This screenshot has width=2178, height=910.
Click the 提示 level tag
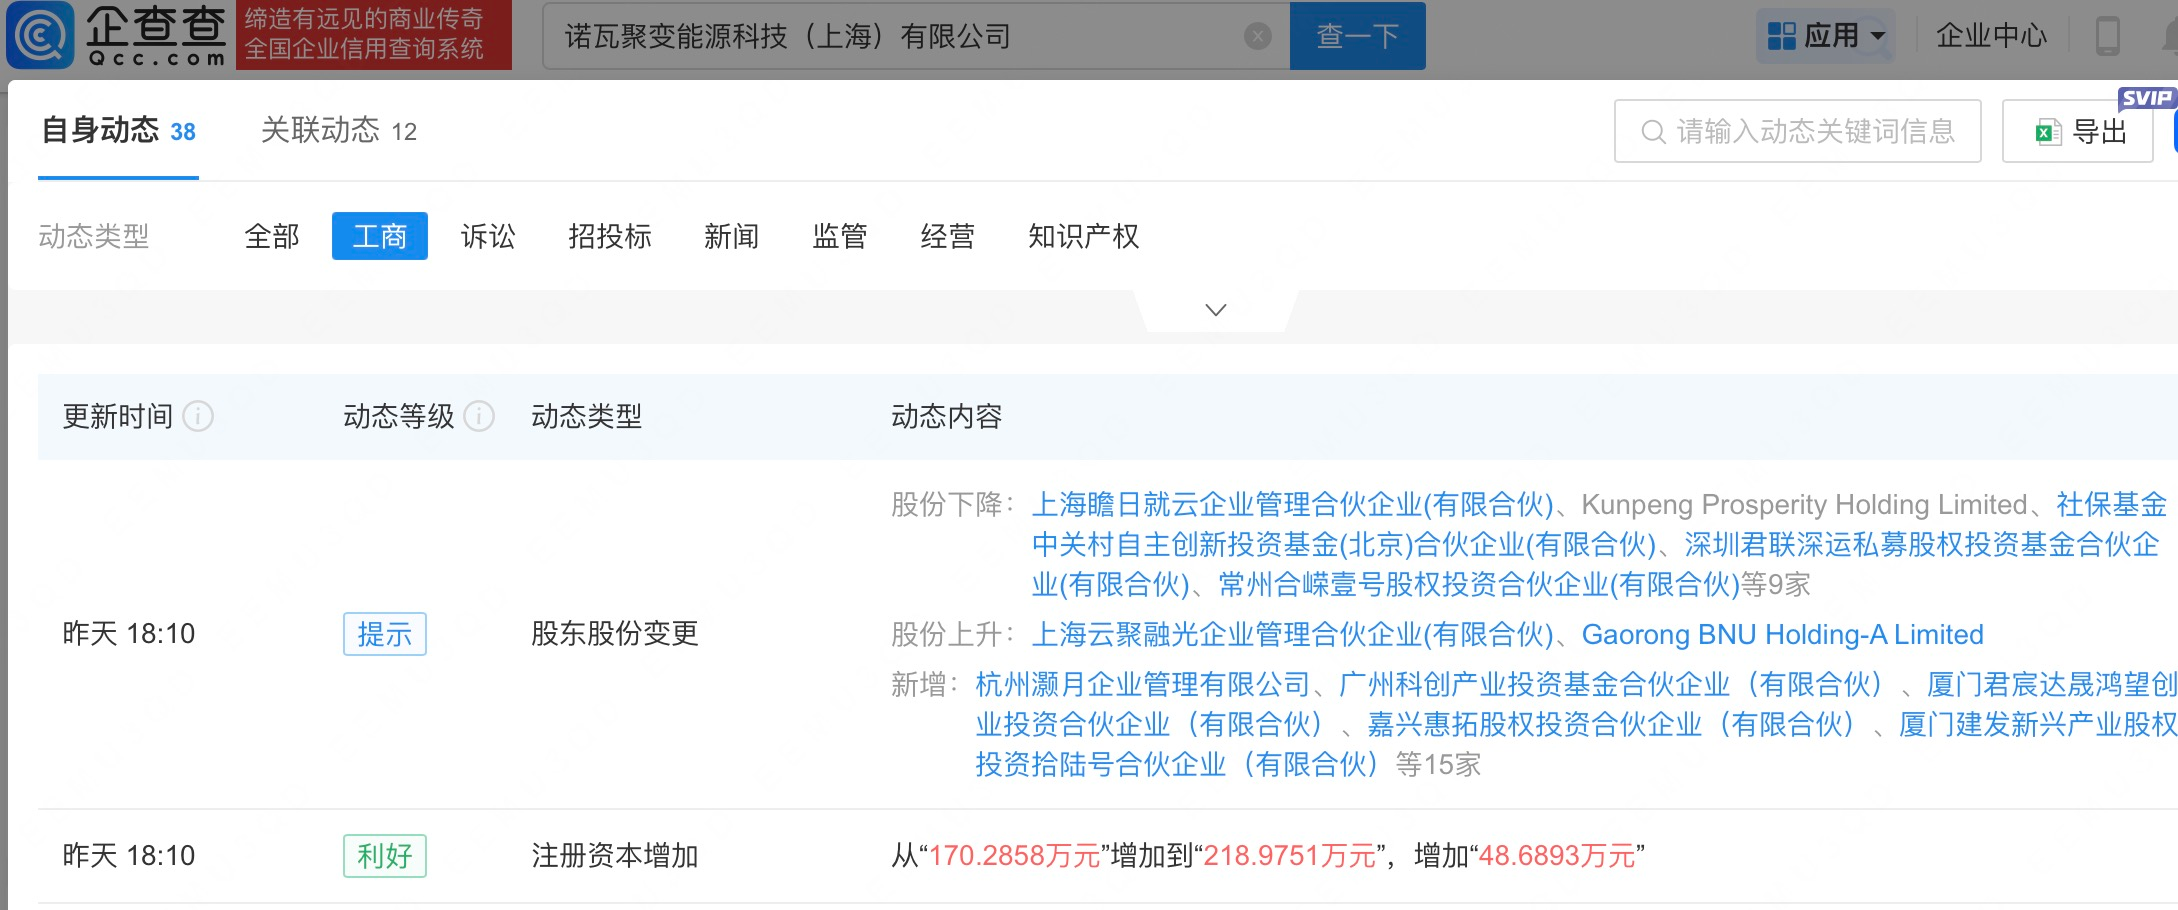pos(384,634)
